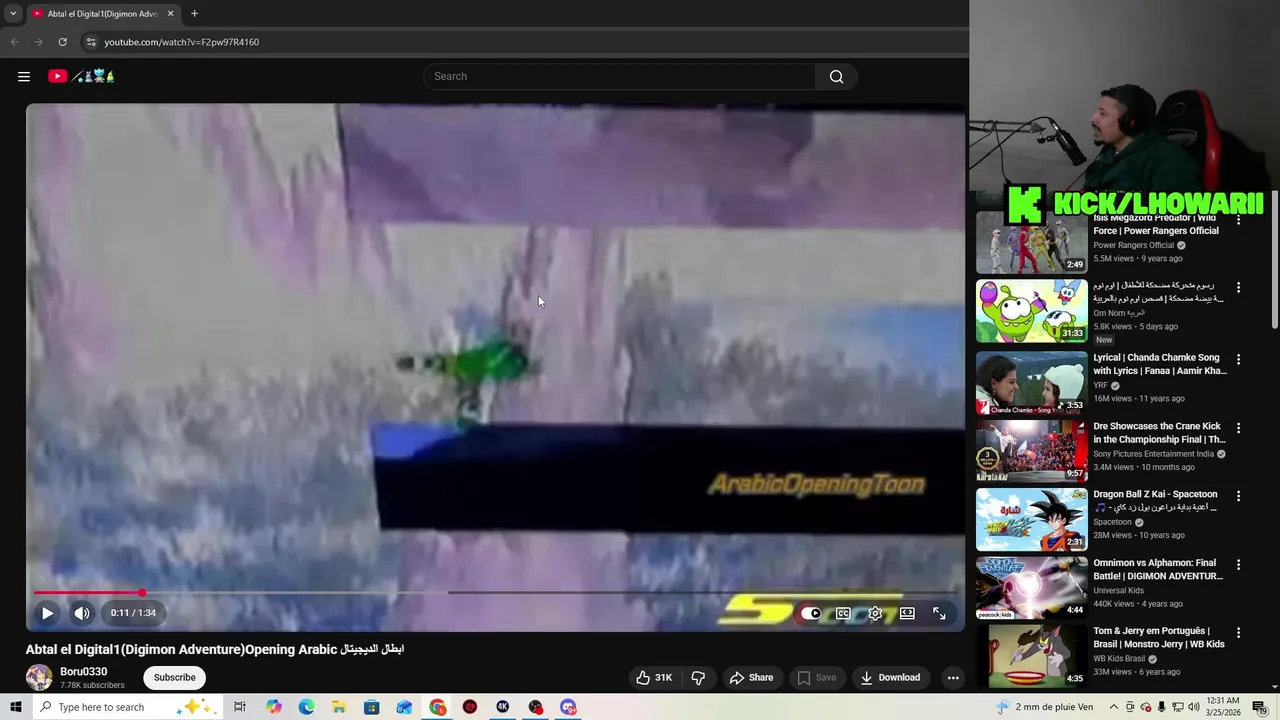
Task: Open more actions ellipsis below the video
Action: [x=953, y=677]
